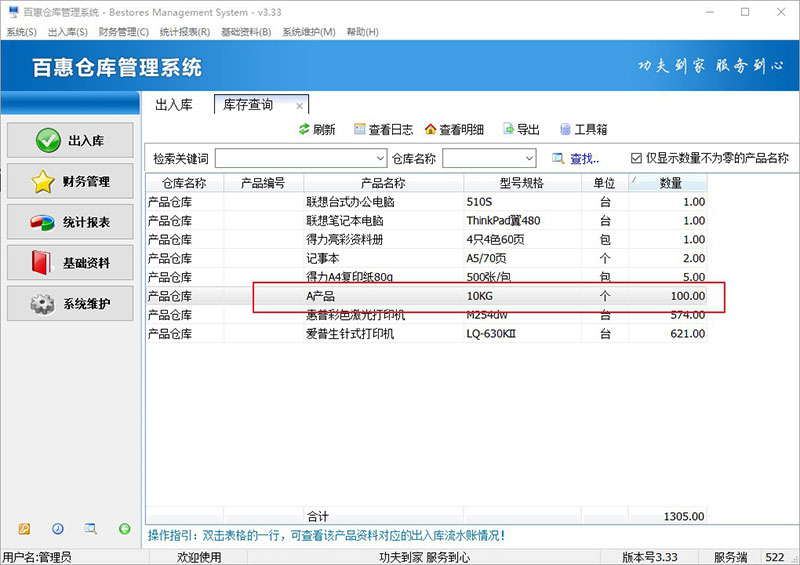Open the 工具箱 toolbox
The width and height of the screenshot is (800, 565).
pos(584,130)
